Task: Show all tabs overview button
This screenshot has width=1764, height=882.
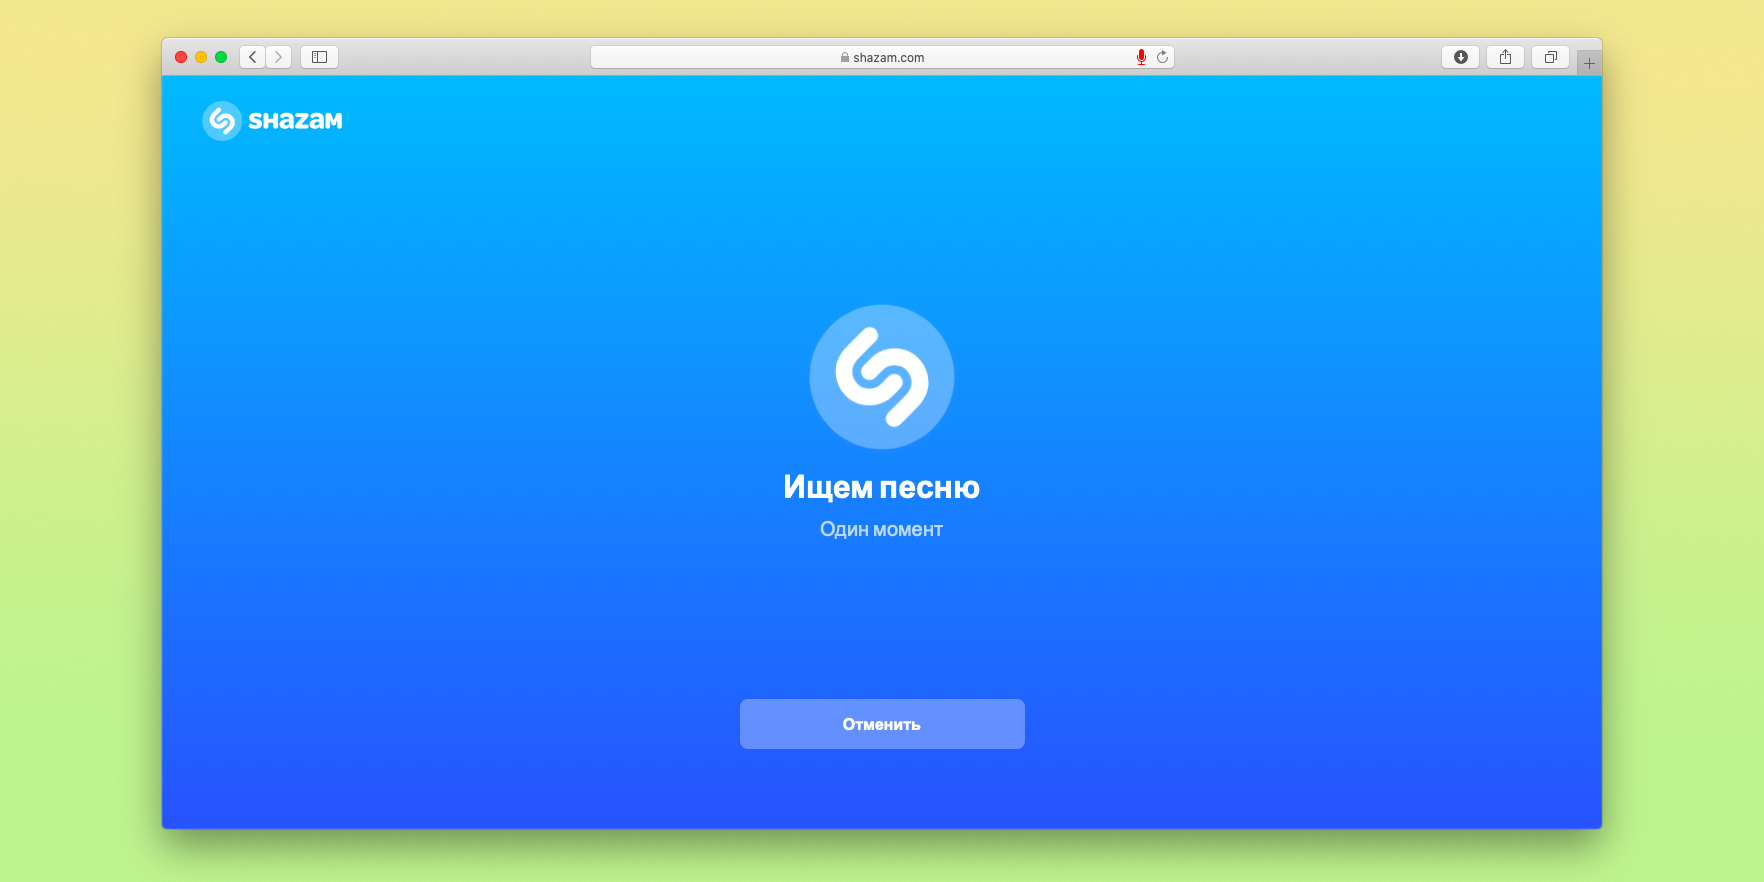Action: [x=1550, y=57]
